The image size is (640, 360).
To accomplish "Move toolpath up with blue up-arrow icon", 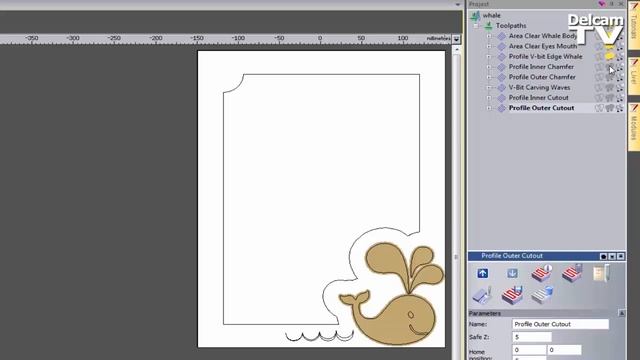I will tap(482, 273).
